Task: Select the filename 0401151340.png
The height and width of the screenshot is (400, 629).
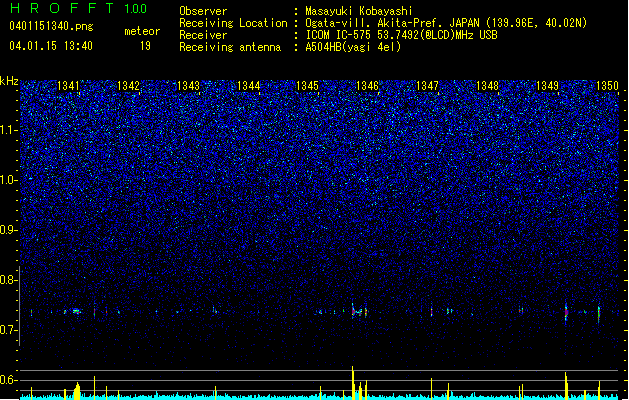Action: (51, 26)
